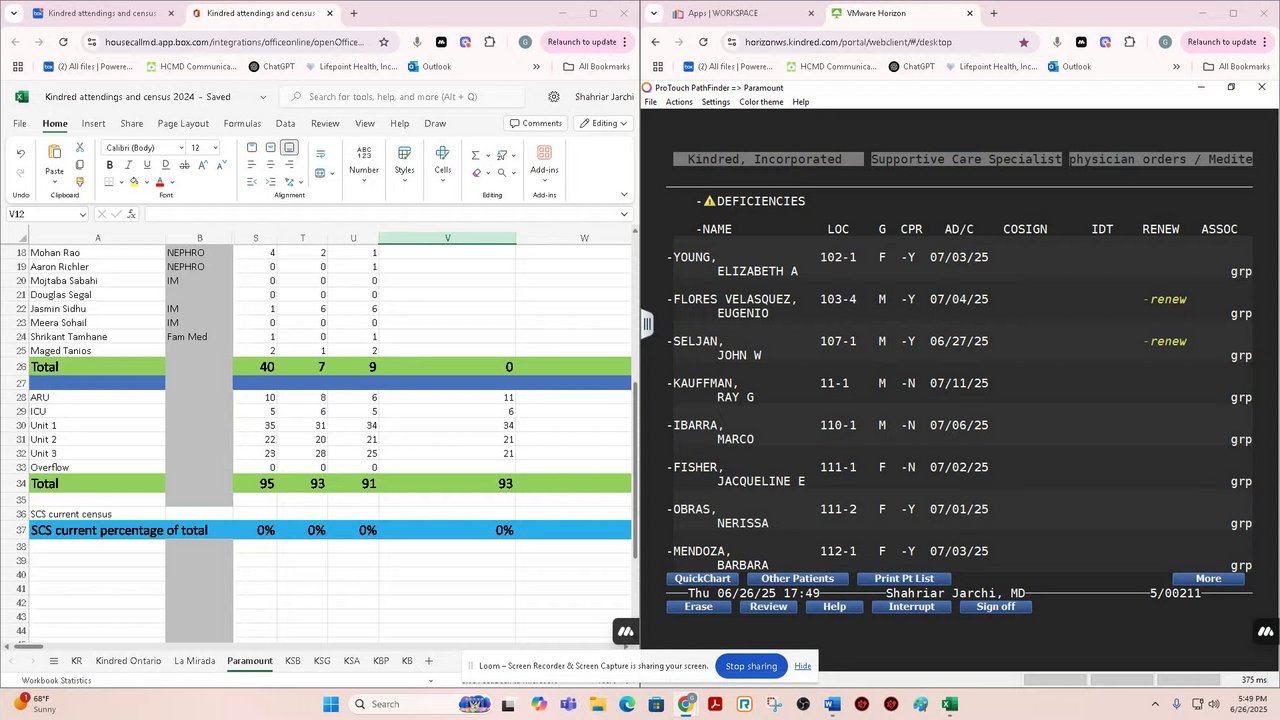Viewport: 1280px width, 720px height.
Task: Toggle Underline formatting in Excel
Action: [x=147, y=165]
